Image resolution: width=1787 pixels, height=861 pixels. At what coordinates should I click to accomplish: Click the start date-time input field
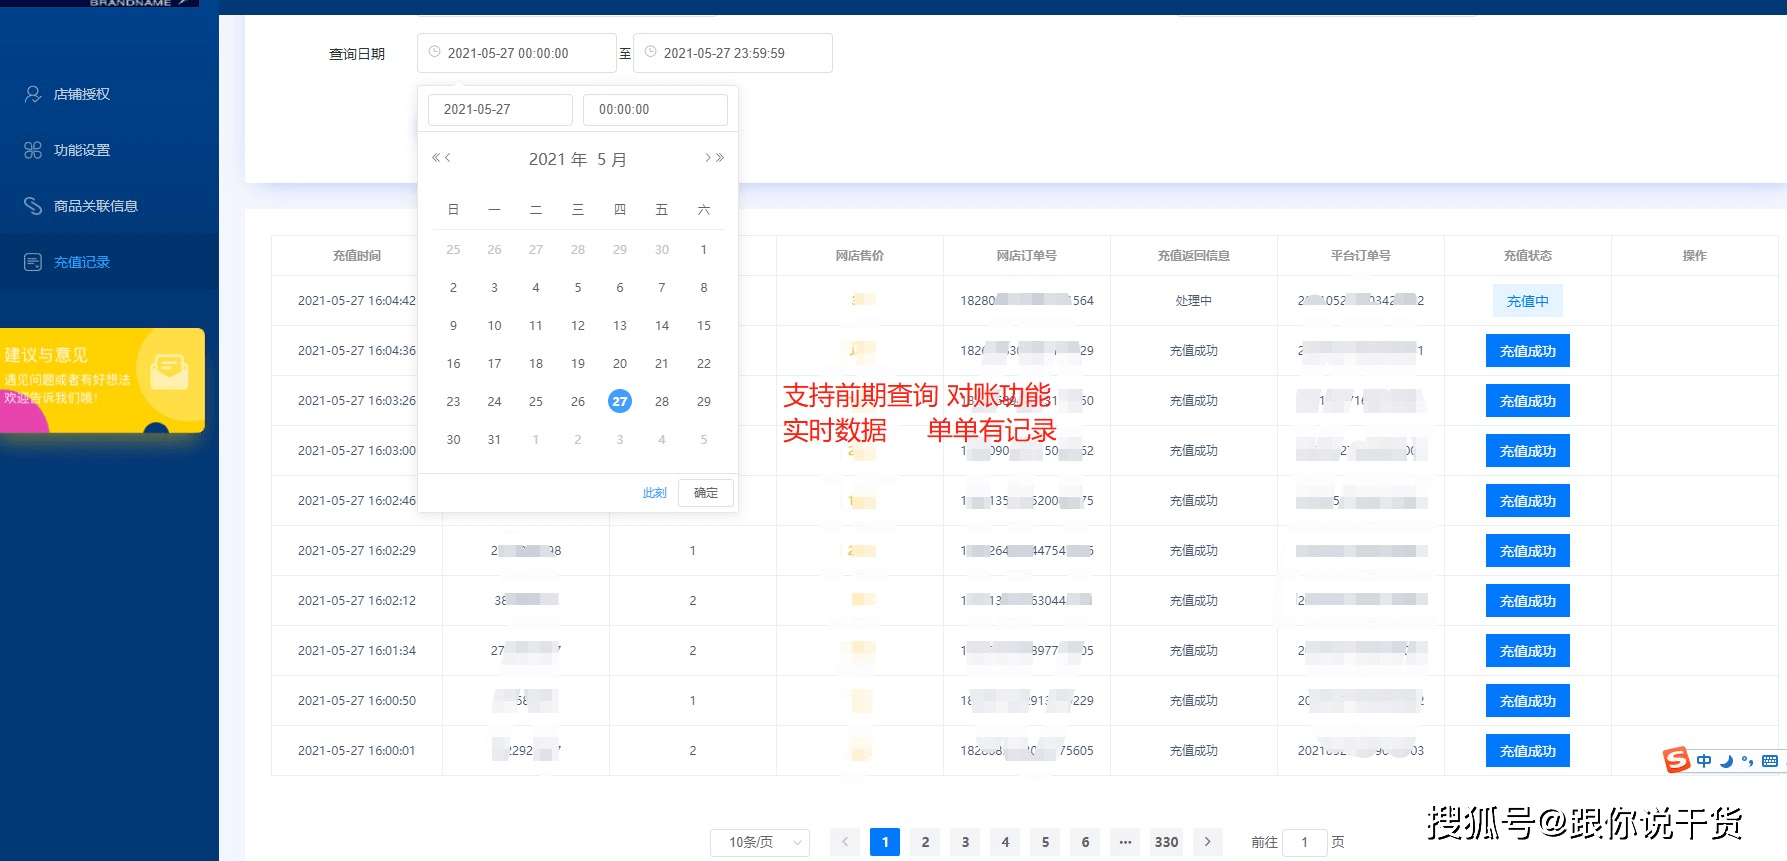[x=516, y=53]
